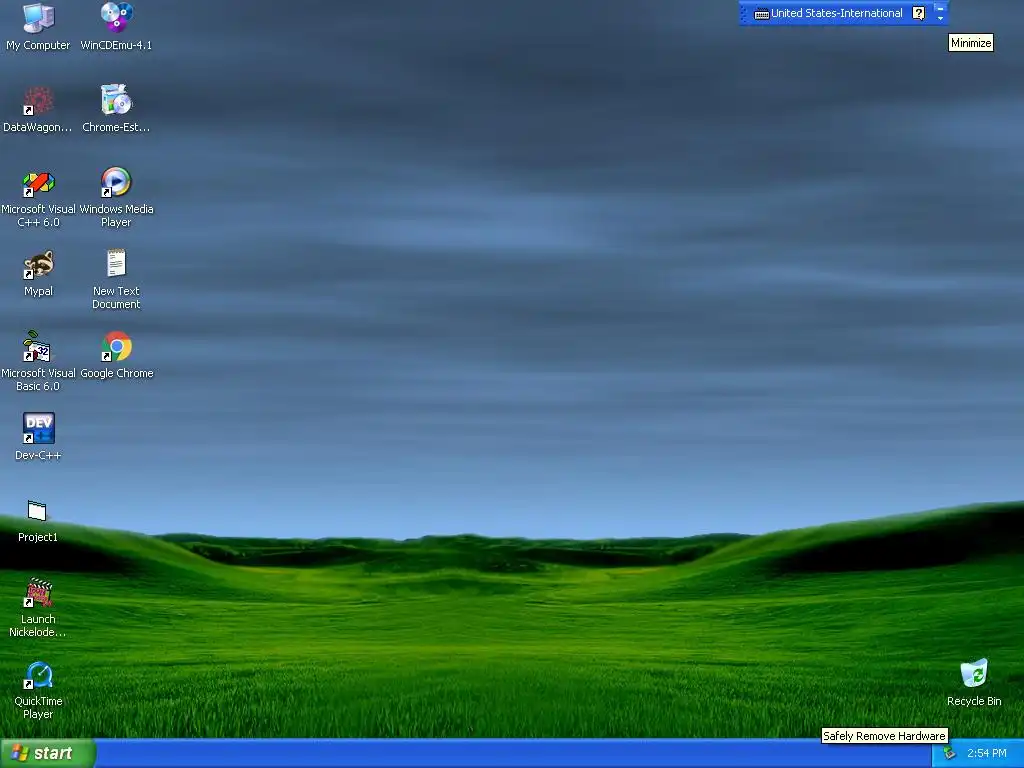Click the language bar grip handle
1024x768 pixels.
743,13
